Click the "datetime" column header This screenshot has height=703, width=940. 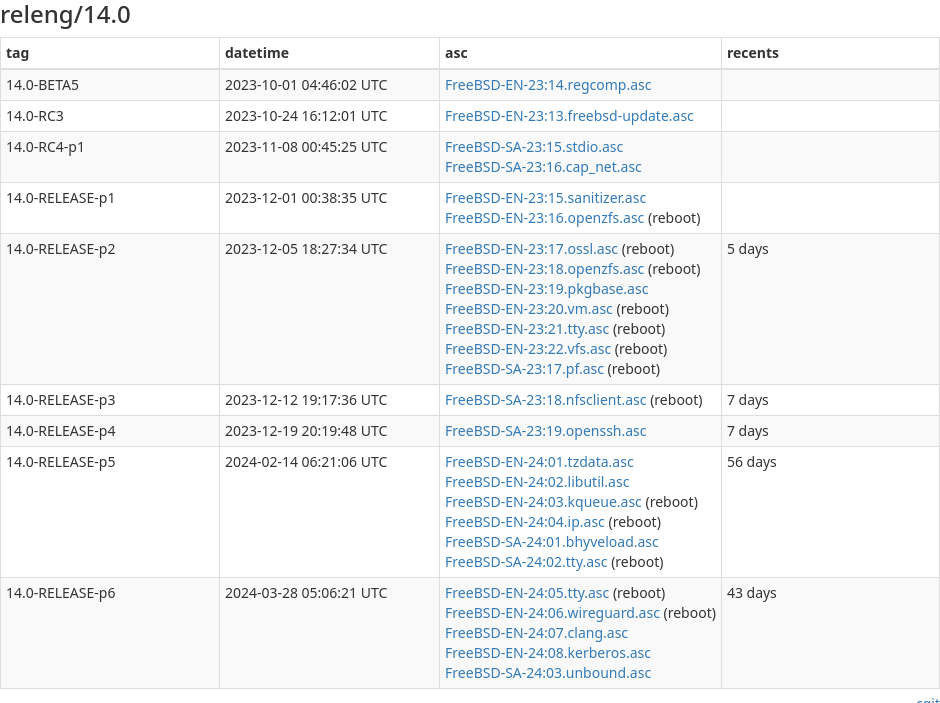257,53
